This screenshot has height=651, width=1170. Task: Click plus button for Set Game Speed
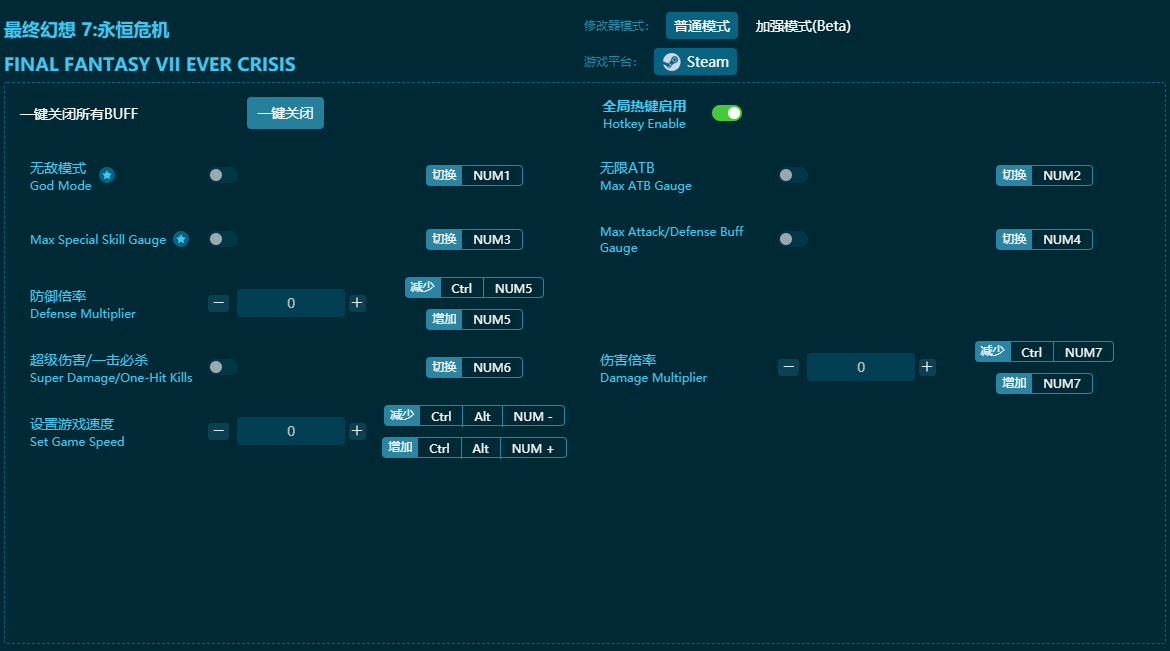(357, 431)
